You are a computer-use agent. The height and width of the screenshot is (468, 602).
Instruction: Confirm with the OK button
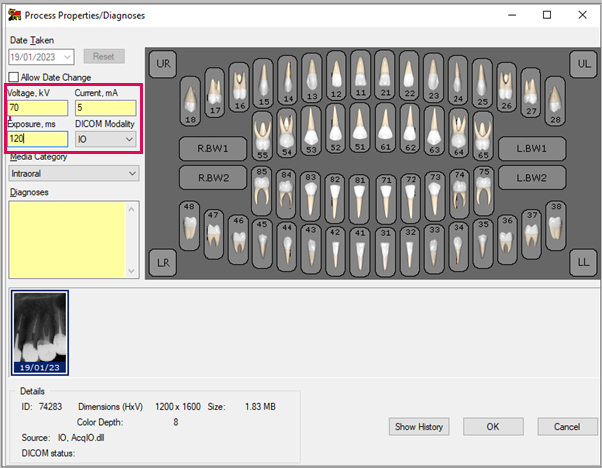click(x=493, y=427)
